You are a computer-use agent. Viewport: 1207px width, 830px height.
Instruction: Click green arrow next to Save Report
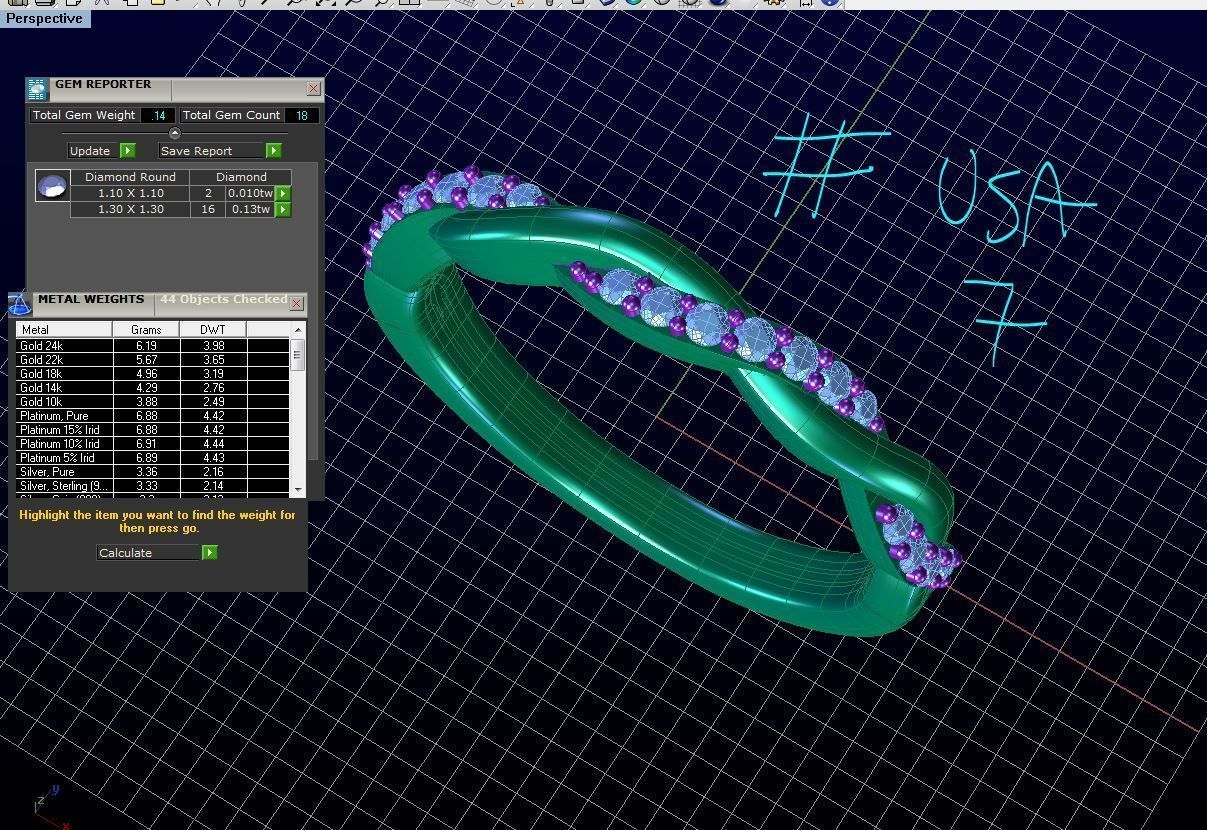click(x=274, y=151)
